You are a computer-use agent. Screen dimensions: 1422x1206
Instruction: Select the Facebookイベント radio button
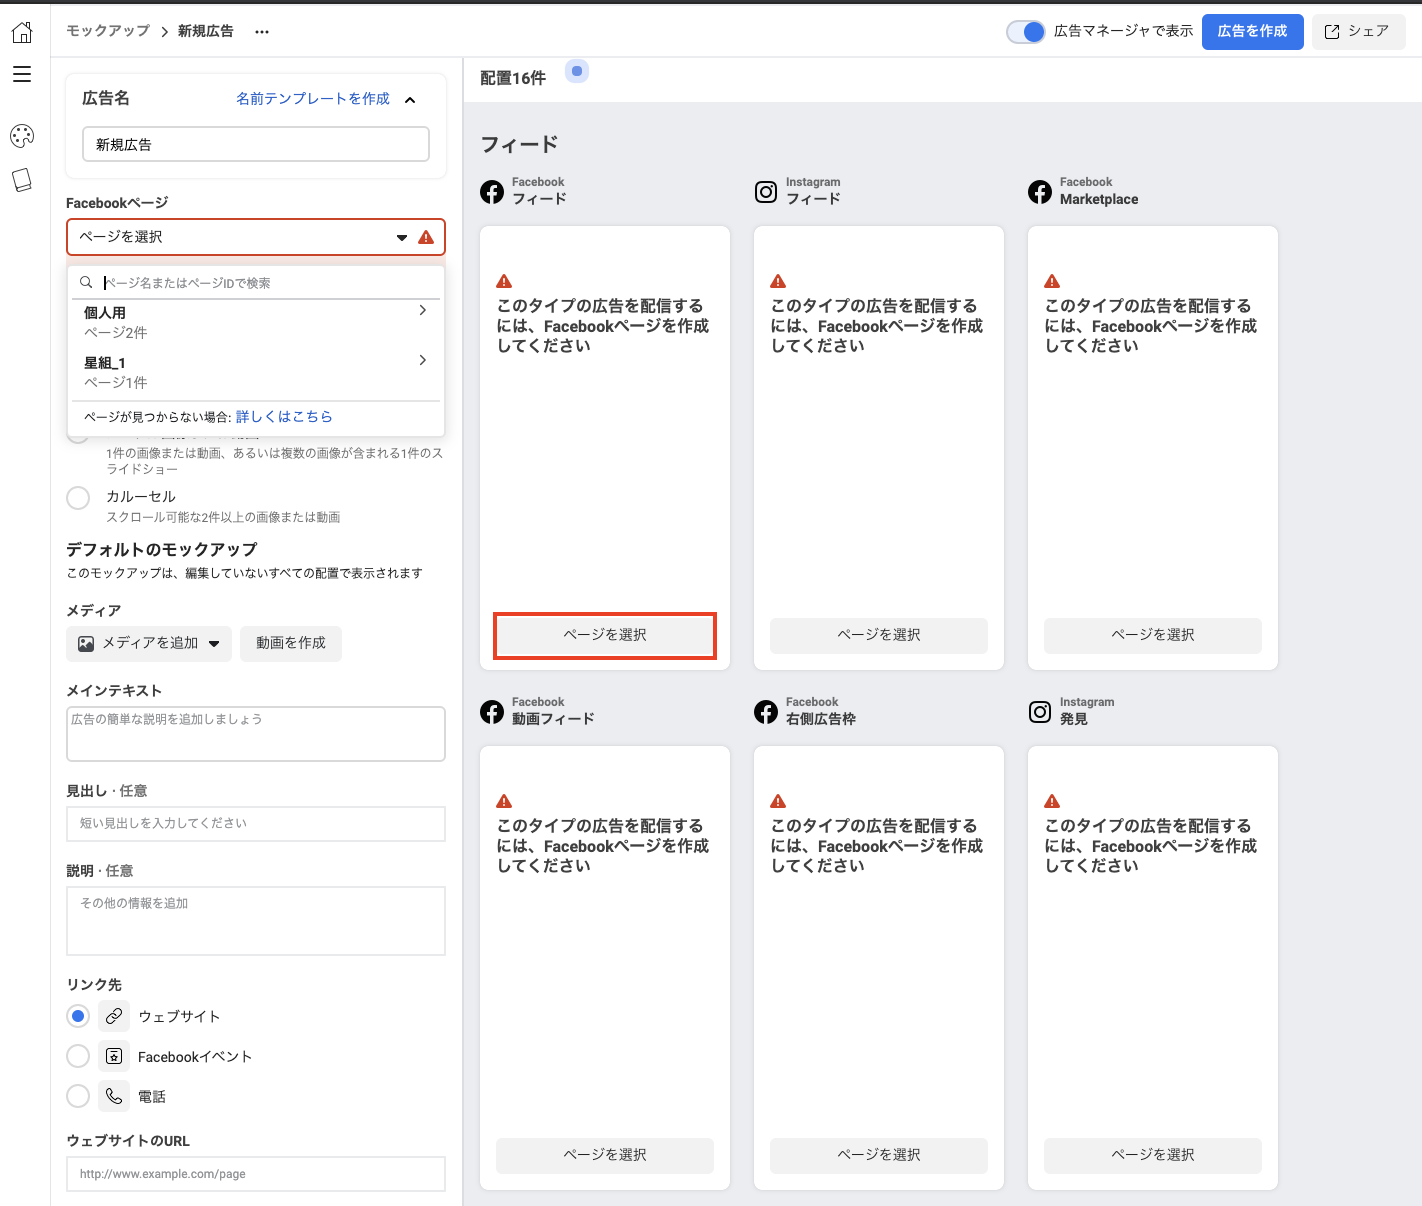(78, 1056)
